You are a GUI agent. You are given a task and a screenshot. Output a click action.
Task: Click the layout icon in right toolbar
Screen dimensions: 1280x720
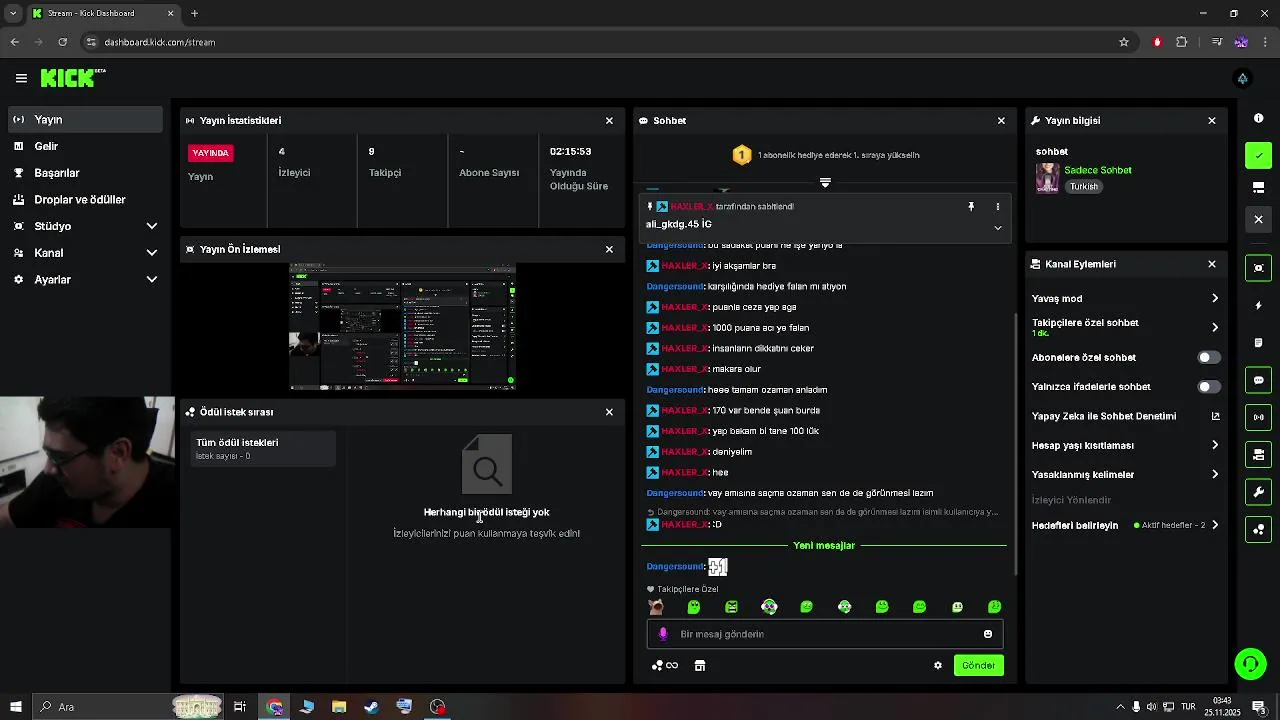point(1258,187)
